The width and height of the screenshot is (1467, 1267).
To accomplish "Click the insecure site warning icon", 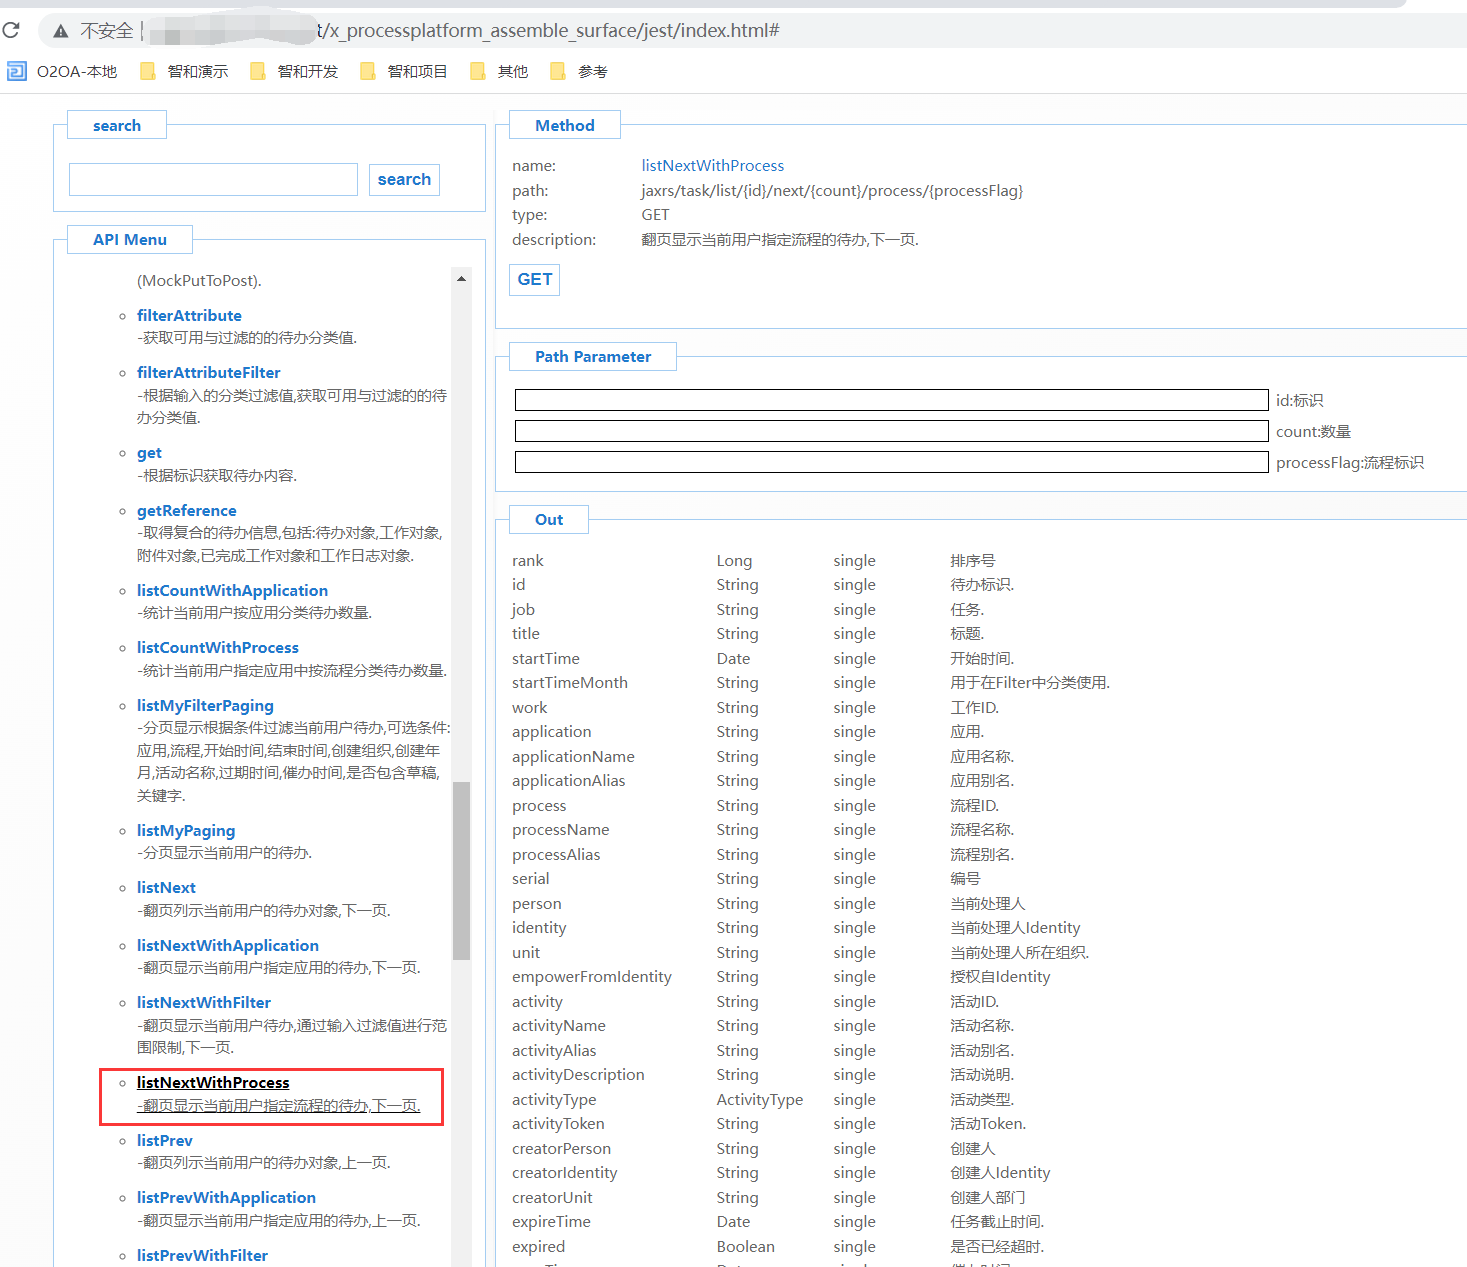I will coord(61,31).
